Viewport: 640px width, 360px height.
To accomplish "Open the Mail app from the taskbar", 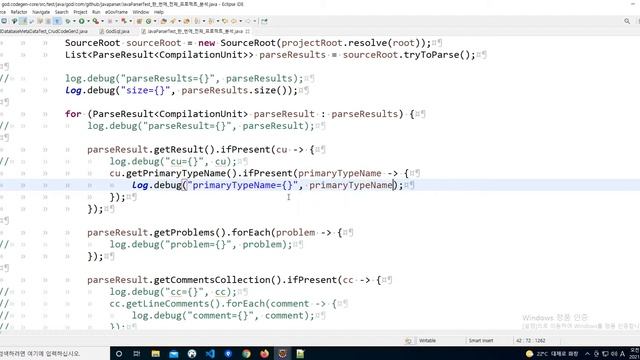I will tap(174, 353).
